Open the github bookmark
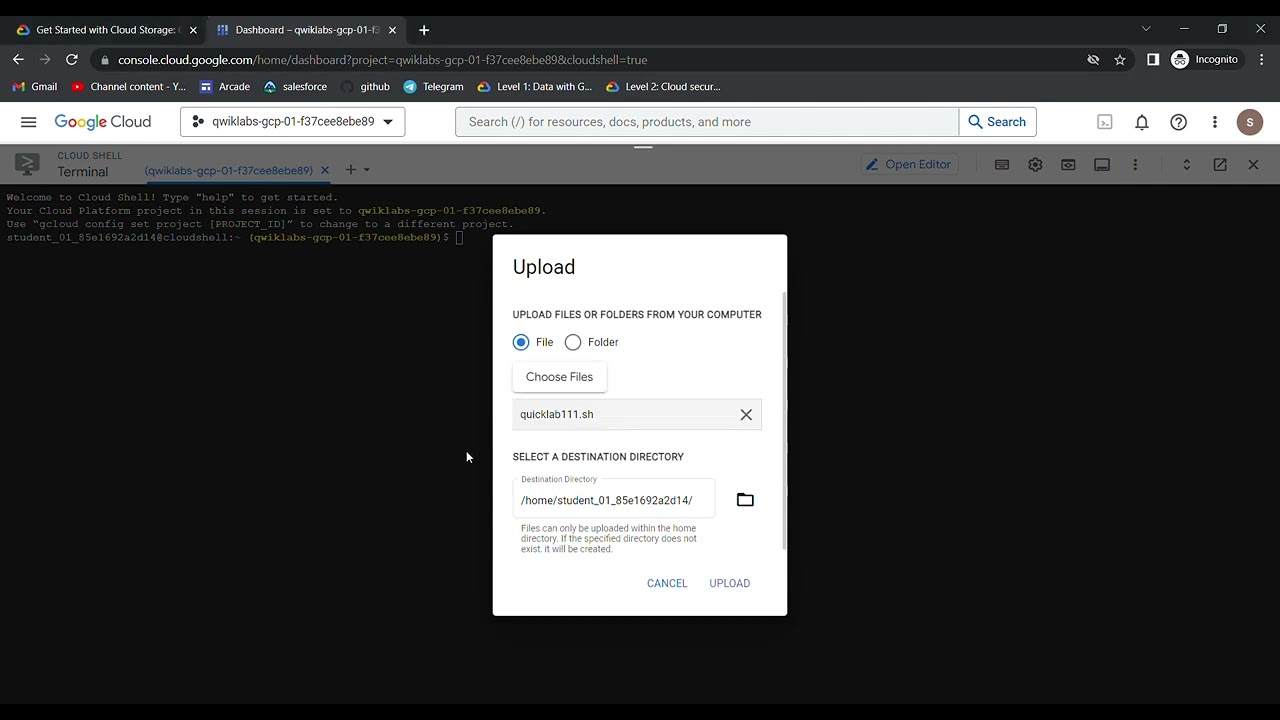The height and width of the screenshot is (720, 1280). 365,87
